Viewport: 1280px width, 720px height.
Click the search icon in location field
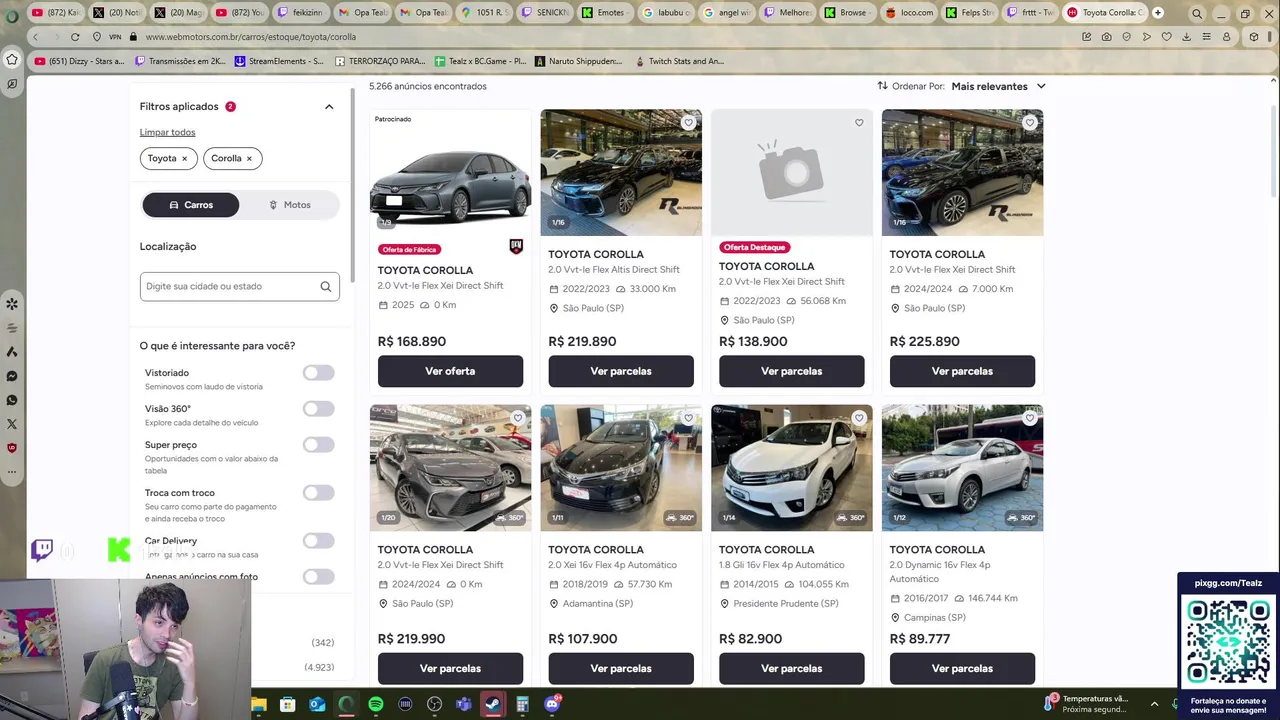click(x=325, y=287)
